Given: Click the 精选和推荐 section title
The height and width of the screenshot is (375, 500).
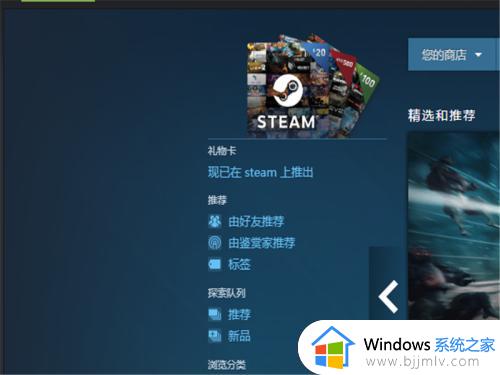Looking at the screenshot, I should pos(441,115).
